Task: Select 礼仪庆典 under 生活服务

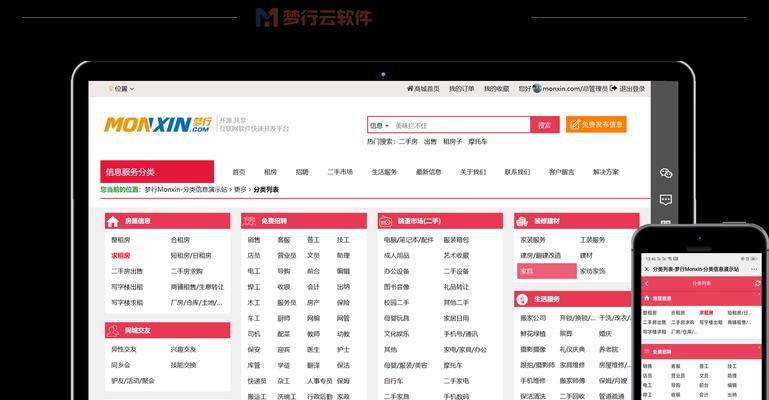Action: [572, 350]
